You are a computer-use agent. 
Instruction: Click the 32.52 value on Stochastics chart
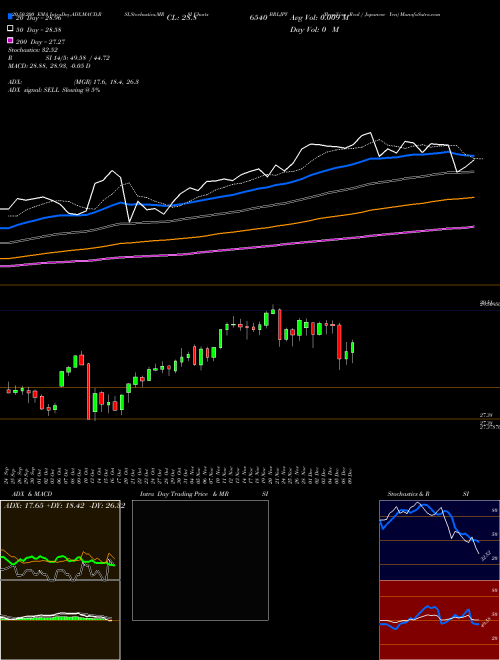pyautogui.click(x=485, y=556)
